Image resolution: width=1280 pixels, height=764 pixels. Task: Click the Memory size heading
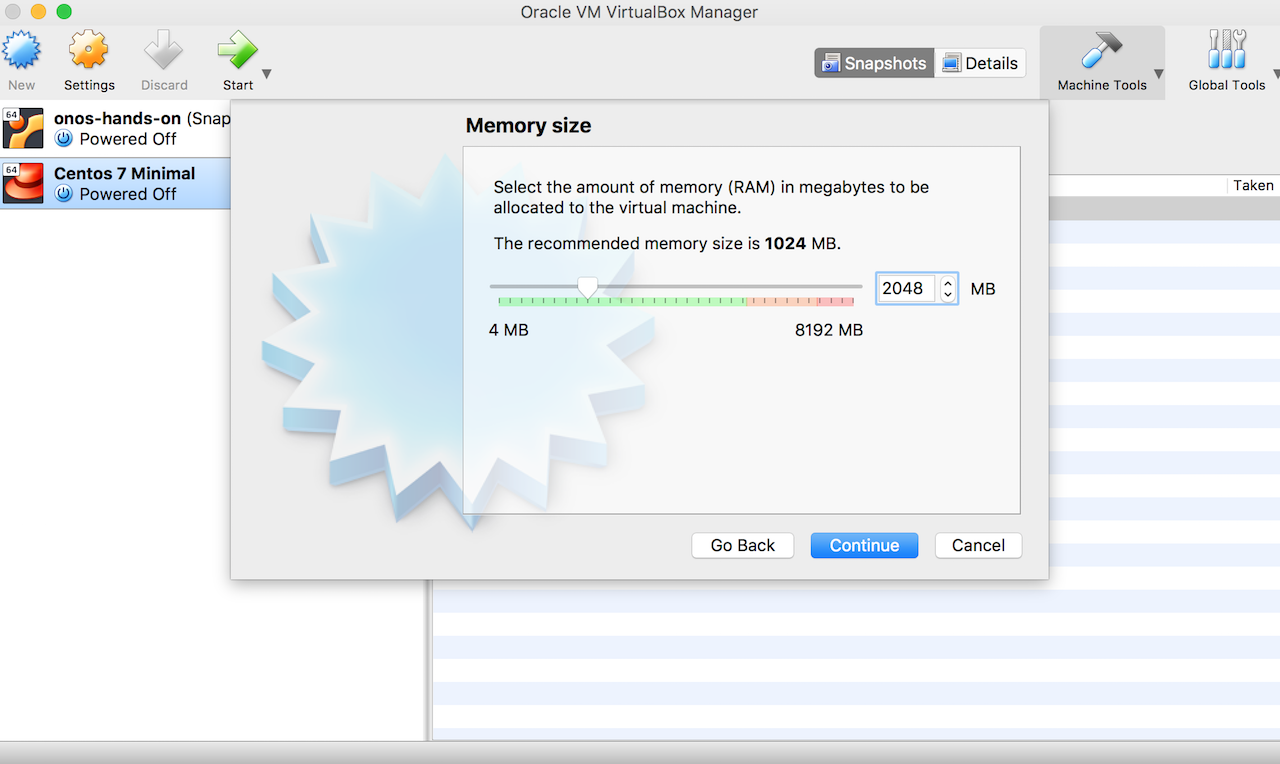[528, 126]
